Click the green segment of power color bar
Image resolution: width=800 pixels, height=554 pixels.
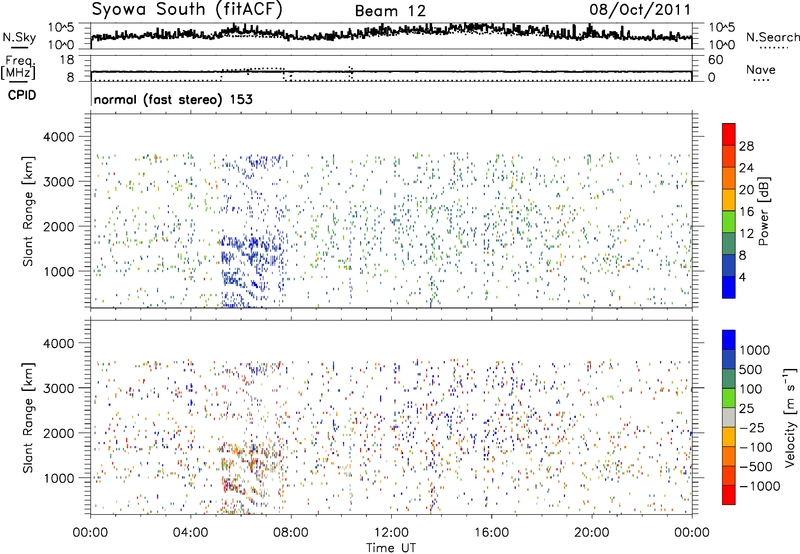point(729,221)
